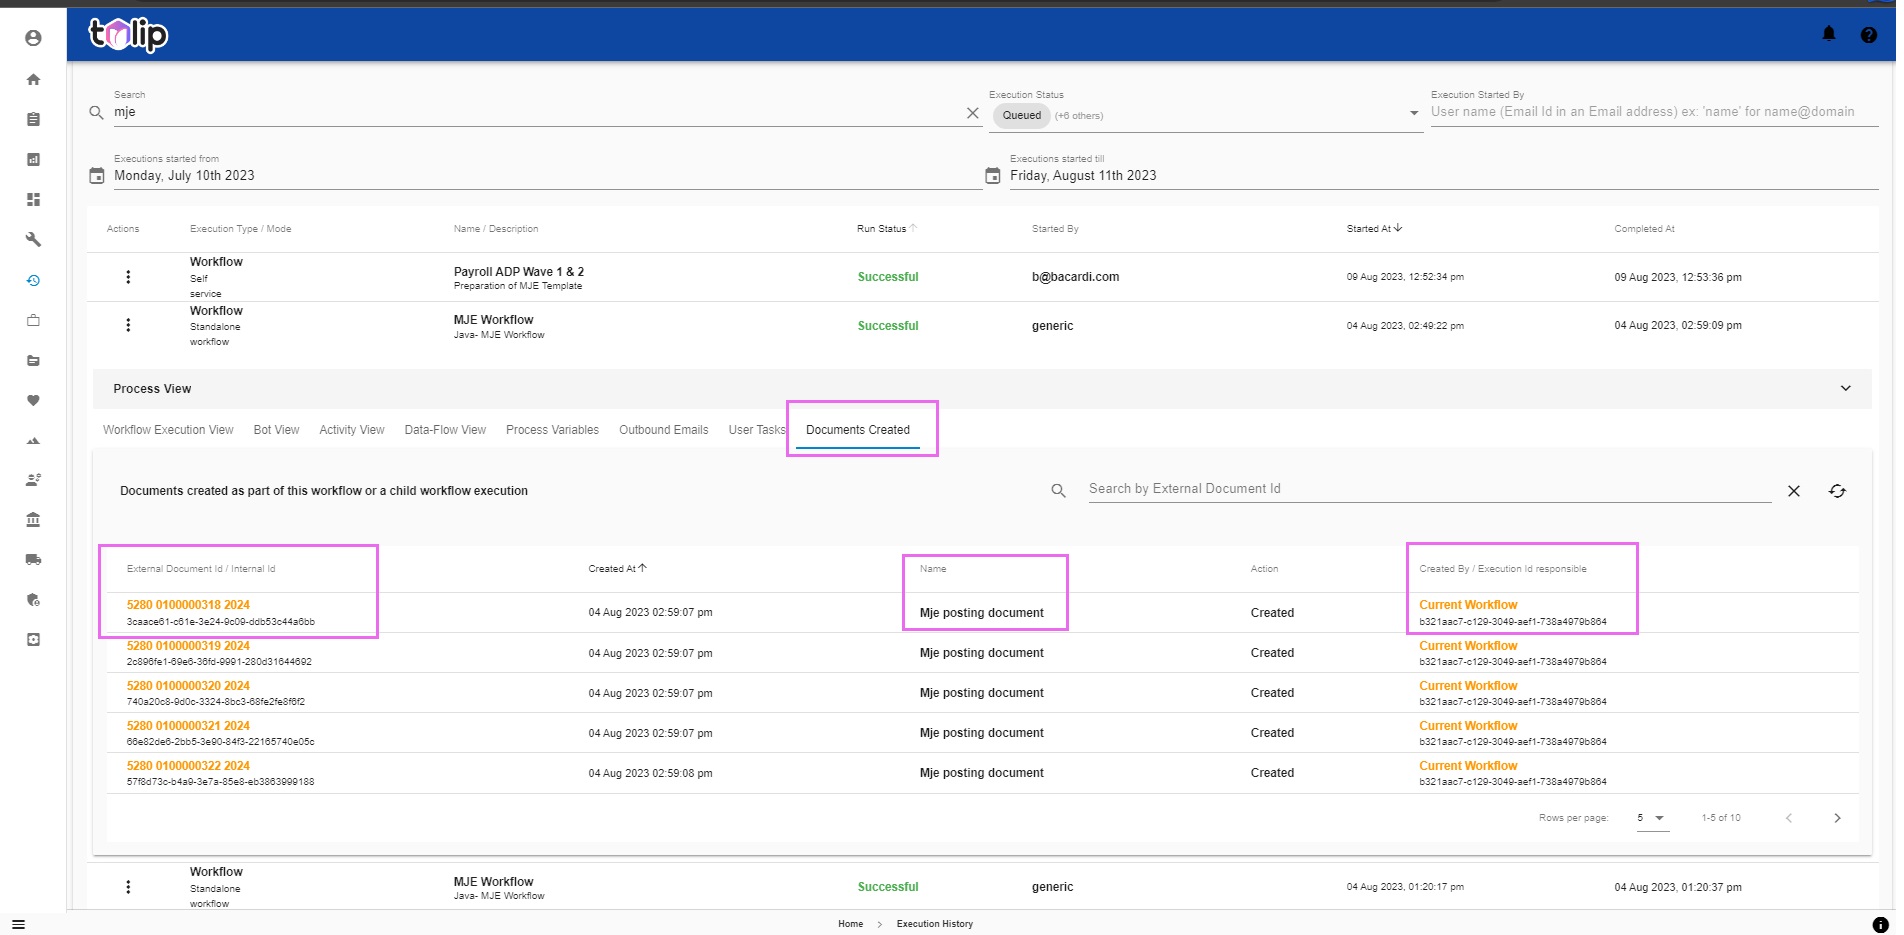Viewport: 1904px width, 935px height.
Task: Toggle the hamburger menu at bottom left
Action: click(18, 924)
